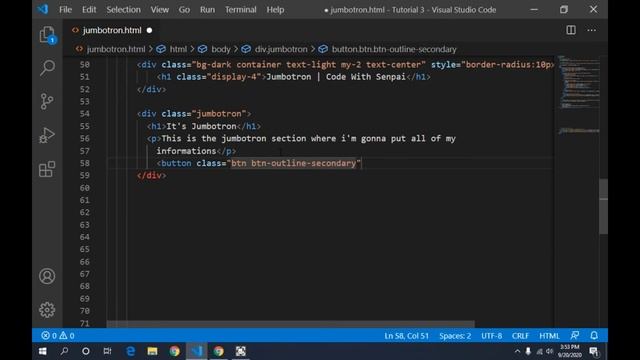Open the Search view in activity bar
This screenshot has height=360, width=640.
(x=47, y=68)
